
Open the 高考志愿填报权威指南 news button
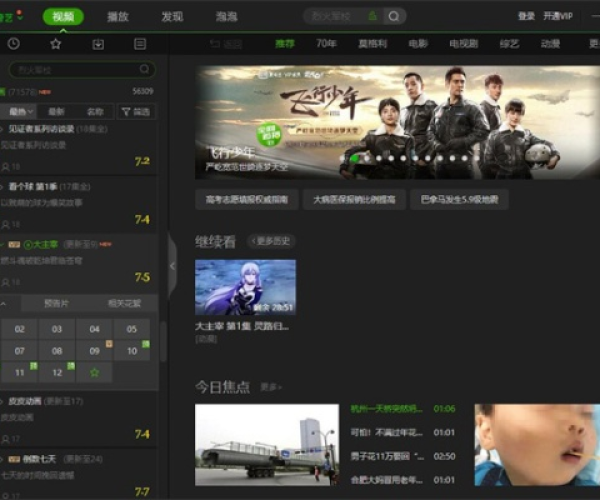tap(247, 199)
